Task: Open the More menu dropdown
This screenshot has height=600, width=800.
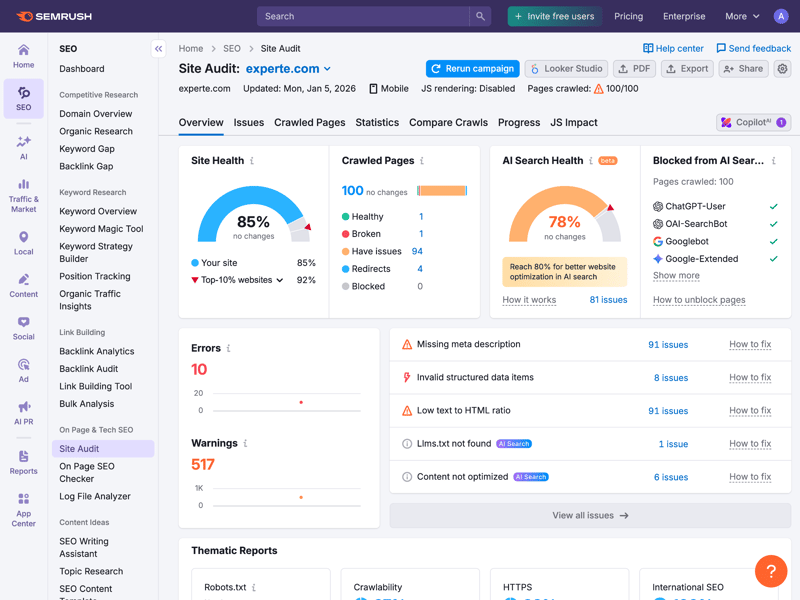Action: click(x=742, y=16)
